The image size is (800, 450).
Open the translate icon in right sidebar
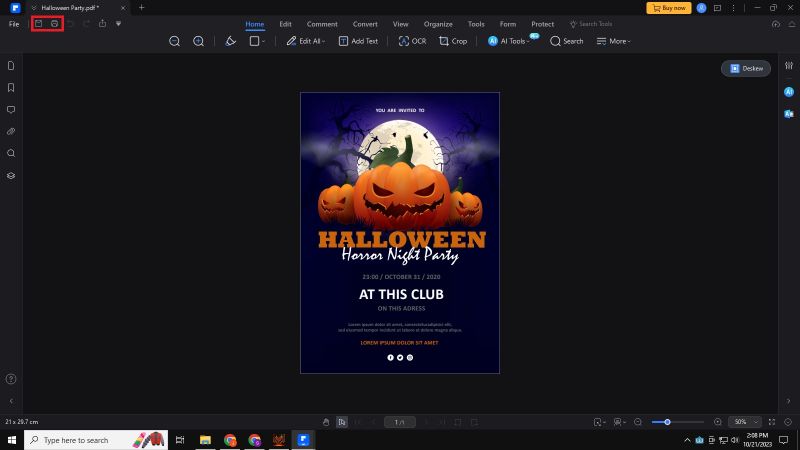point(789,114)
